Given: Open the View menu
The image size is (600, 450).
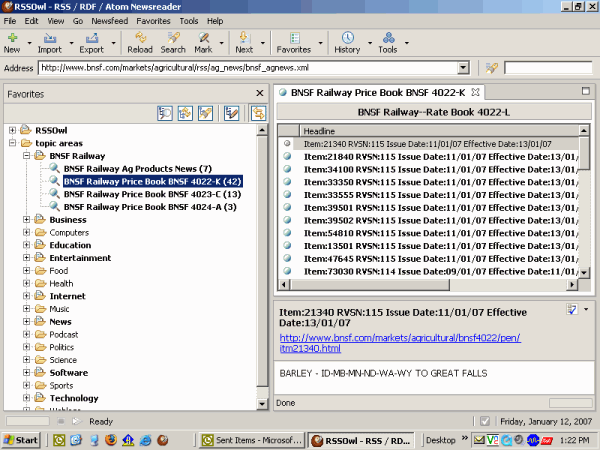Looking at the screenshot, I should coord(55,21).
